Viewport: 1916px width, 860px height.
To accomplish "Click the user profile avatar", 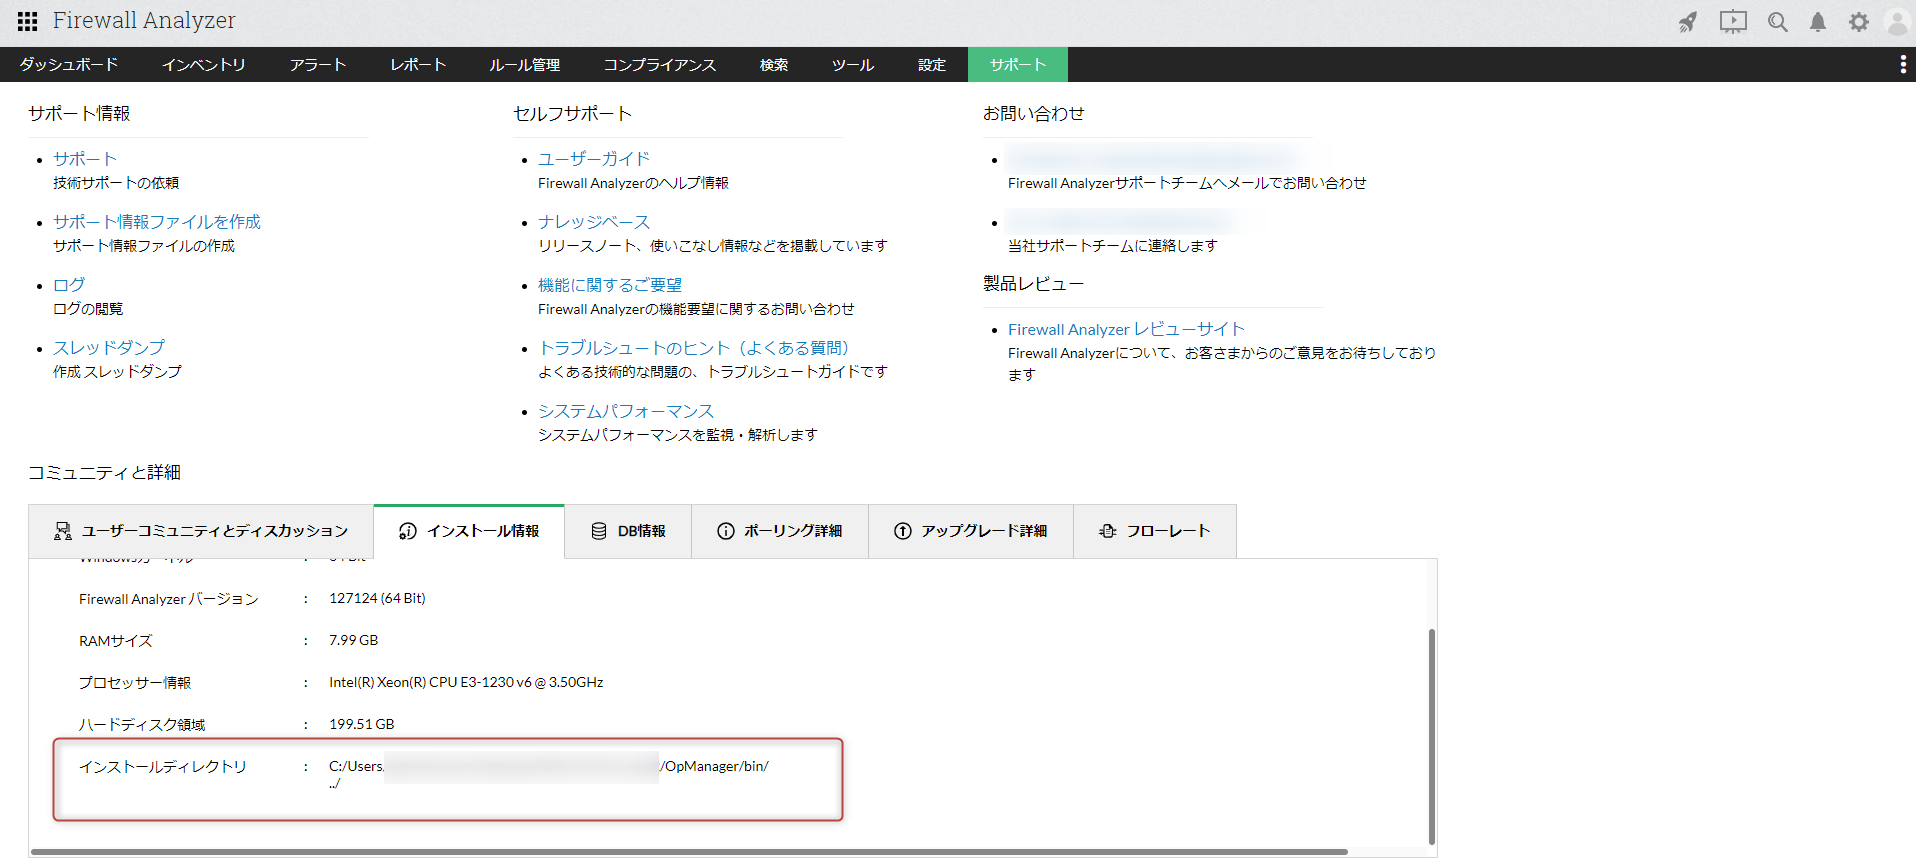I will tap(1897, 22).
